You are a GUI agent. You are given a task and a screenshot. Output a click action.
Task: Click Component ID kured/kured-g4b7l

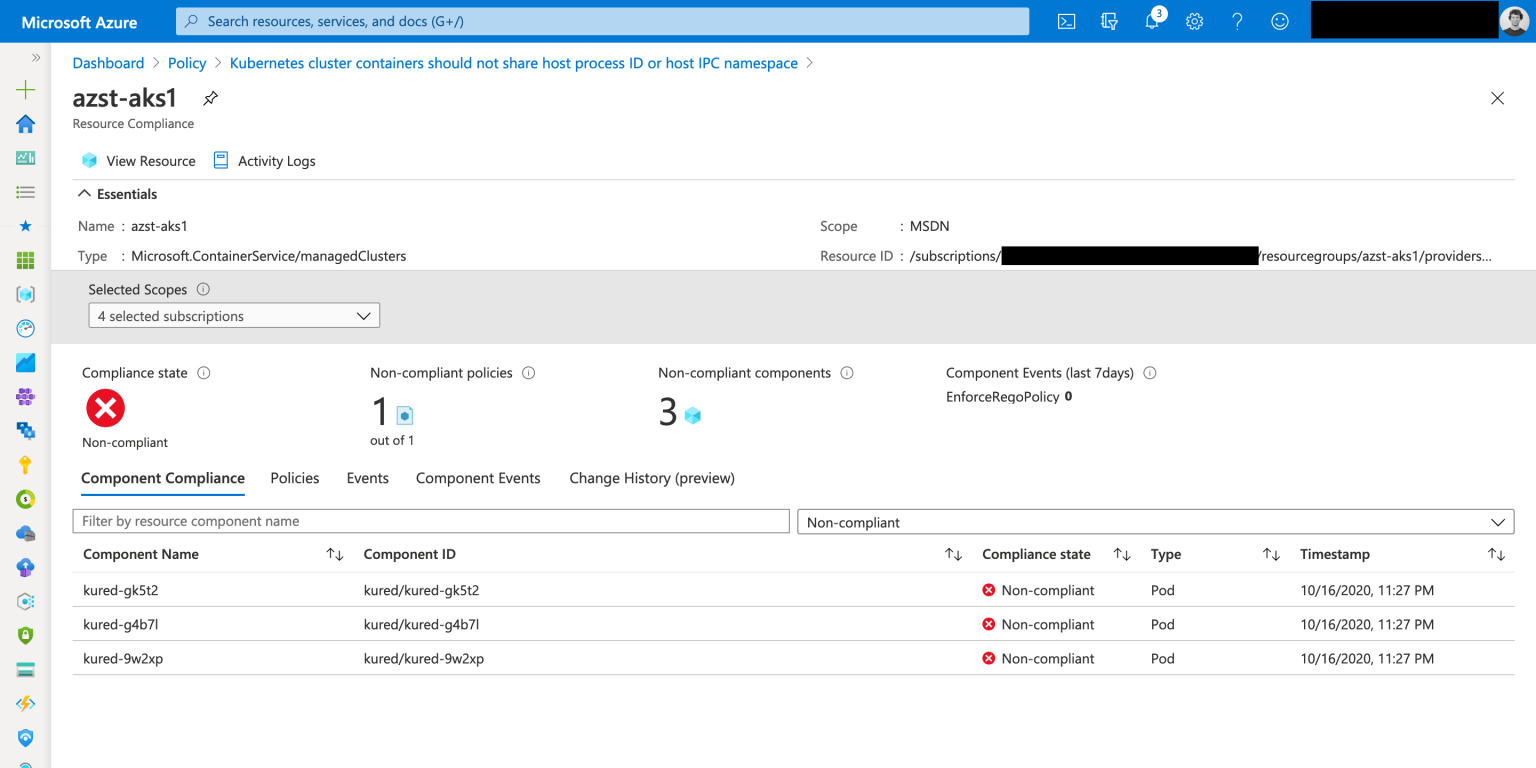421,624
